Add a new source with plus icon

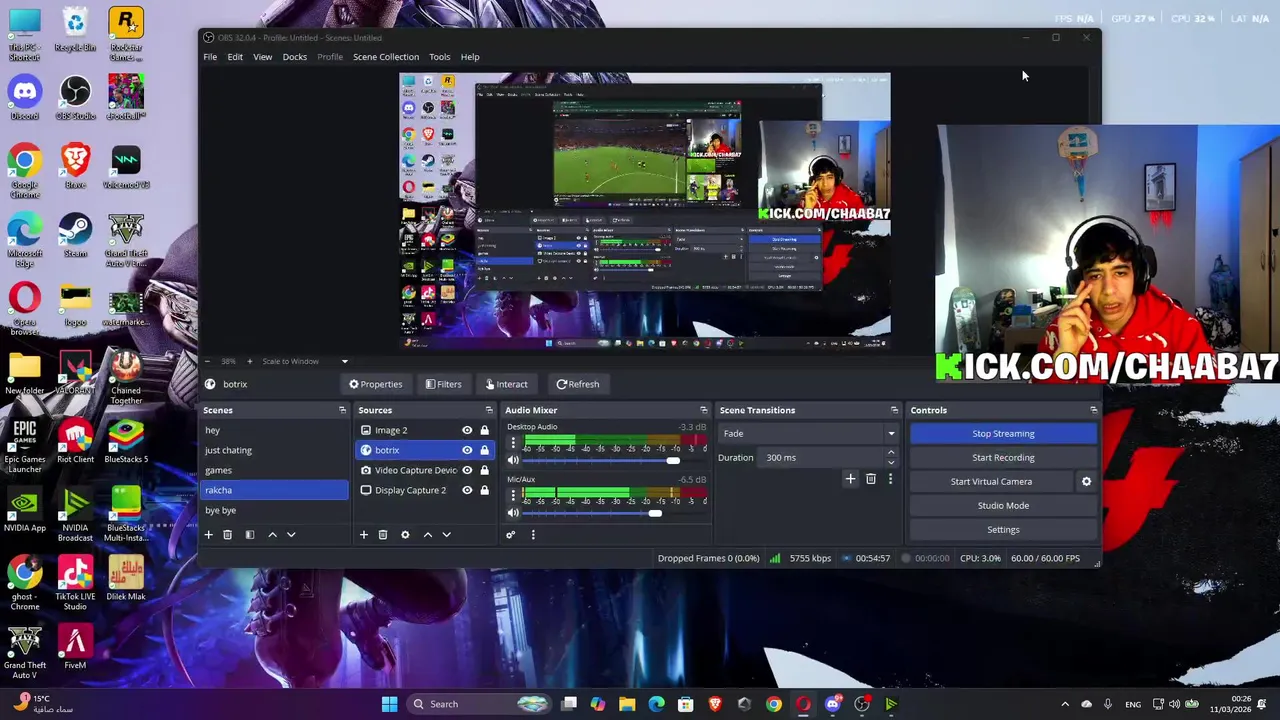[364, 535]
